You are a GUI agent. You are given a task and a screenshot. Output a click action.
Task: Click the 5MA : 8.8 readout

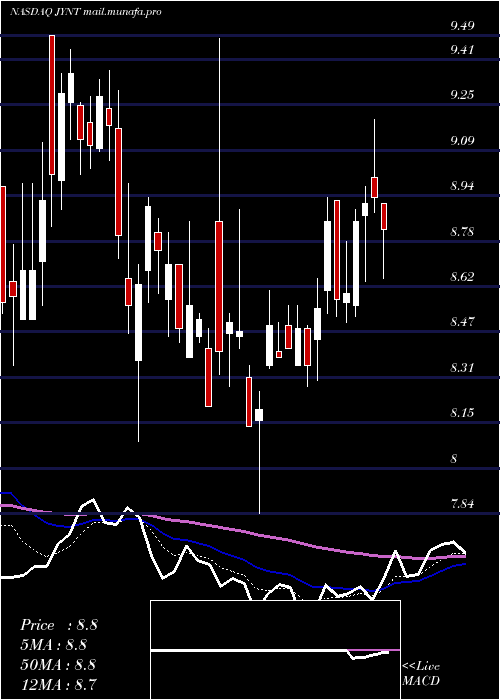(54, 645)
